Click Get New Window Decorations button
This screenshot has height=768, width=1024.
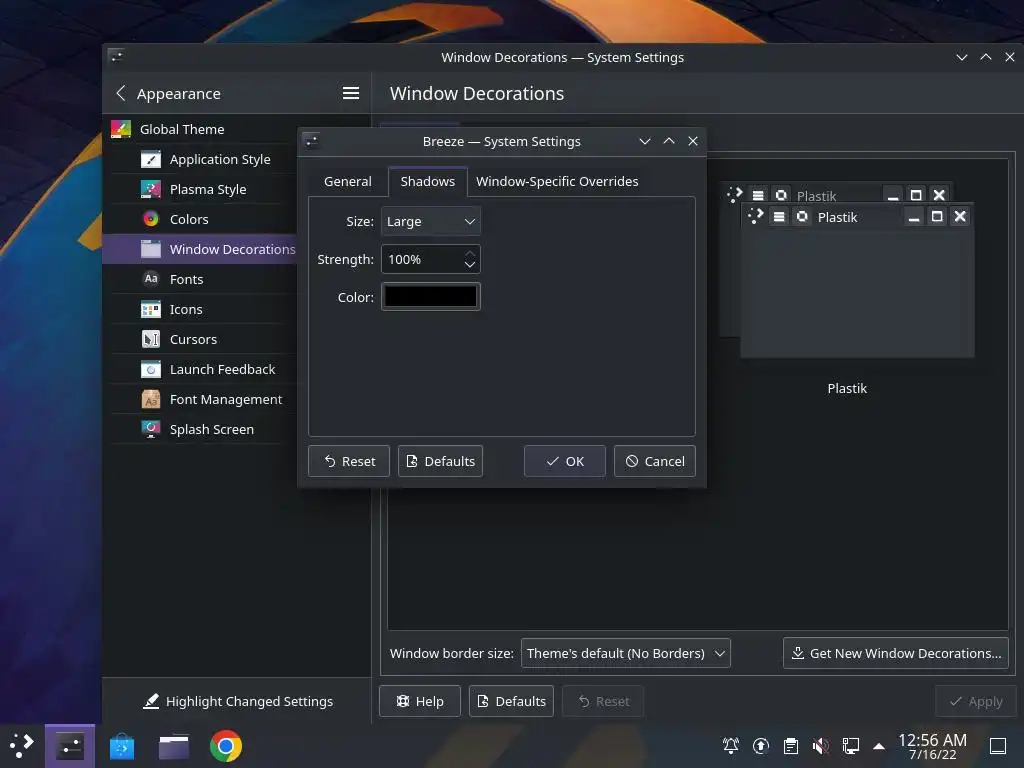[x=896, y=653]
